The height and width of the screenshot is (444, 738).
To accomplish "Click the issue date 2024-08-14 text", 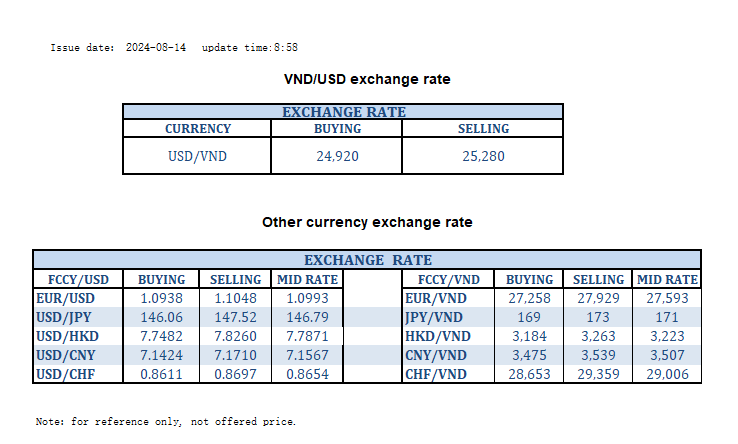I will pos(156,47).
